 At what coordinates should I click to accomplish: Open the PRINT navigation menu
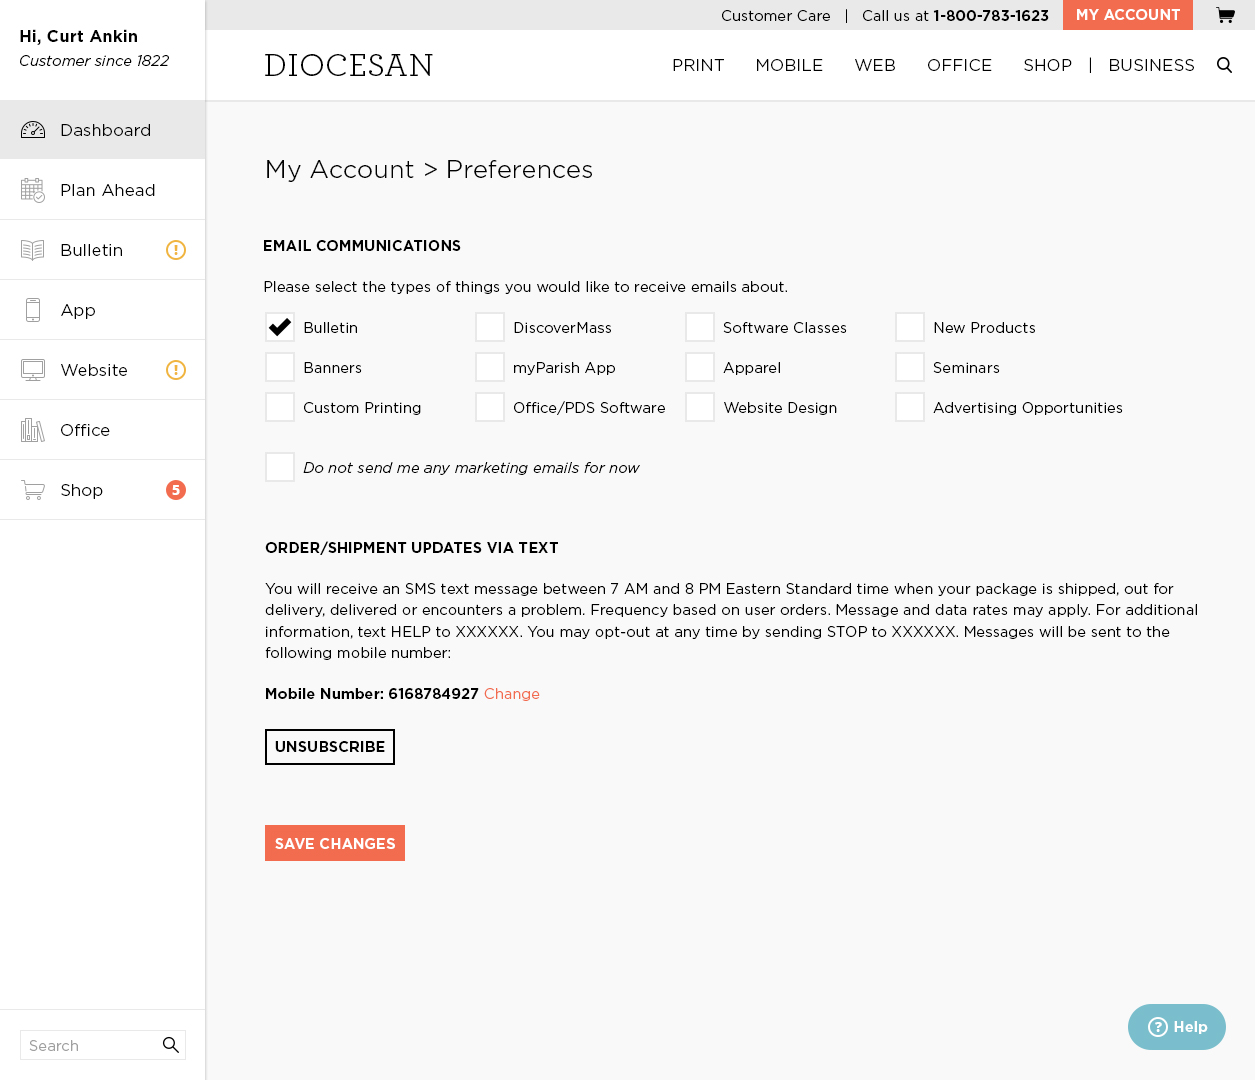pos(698,65)
